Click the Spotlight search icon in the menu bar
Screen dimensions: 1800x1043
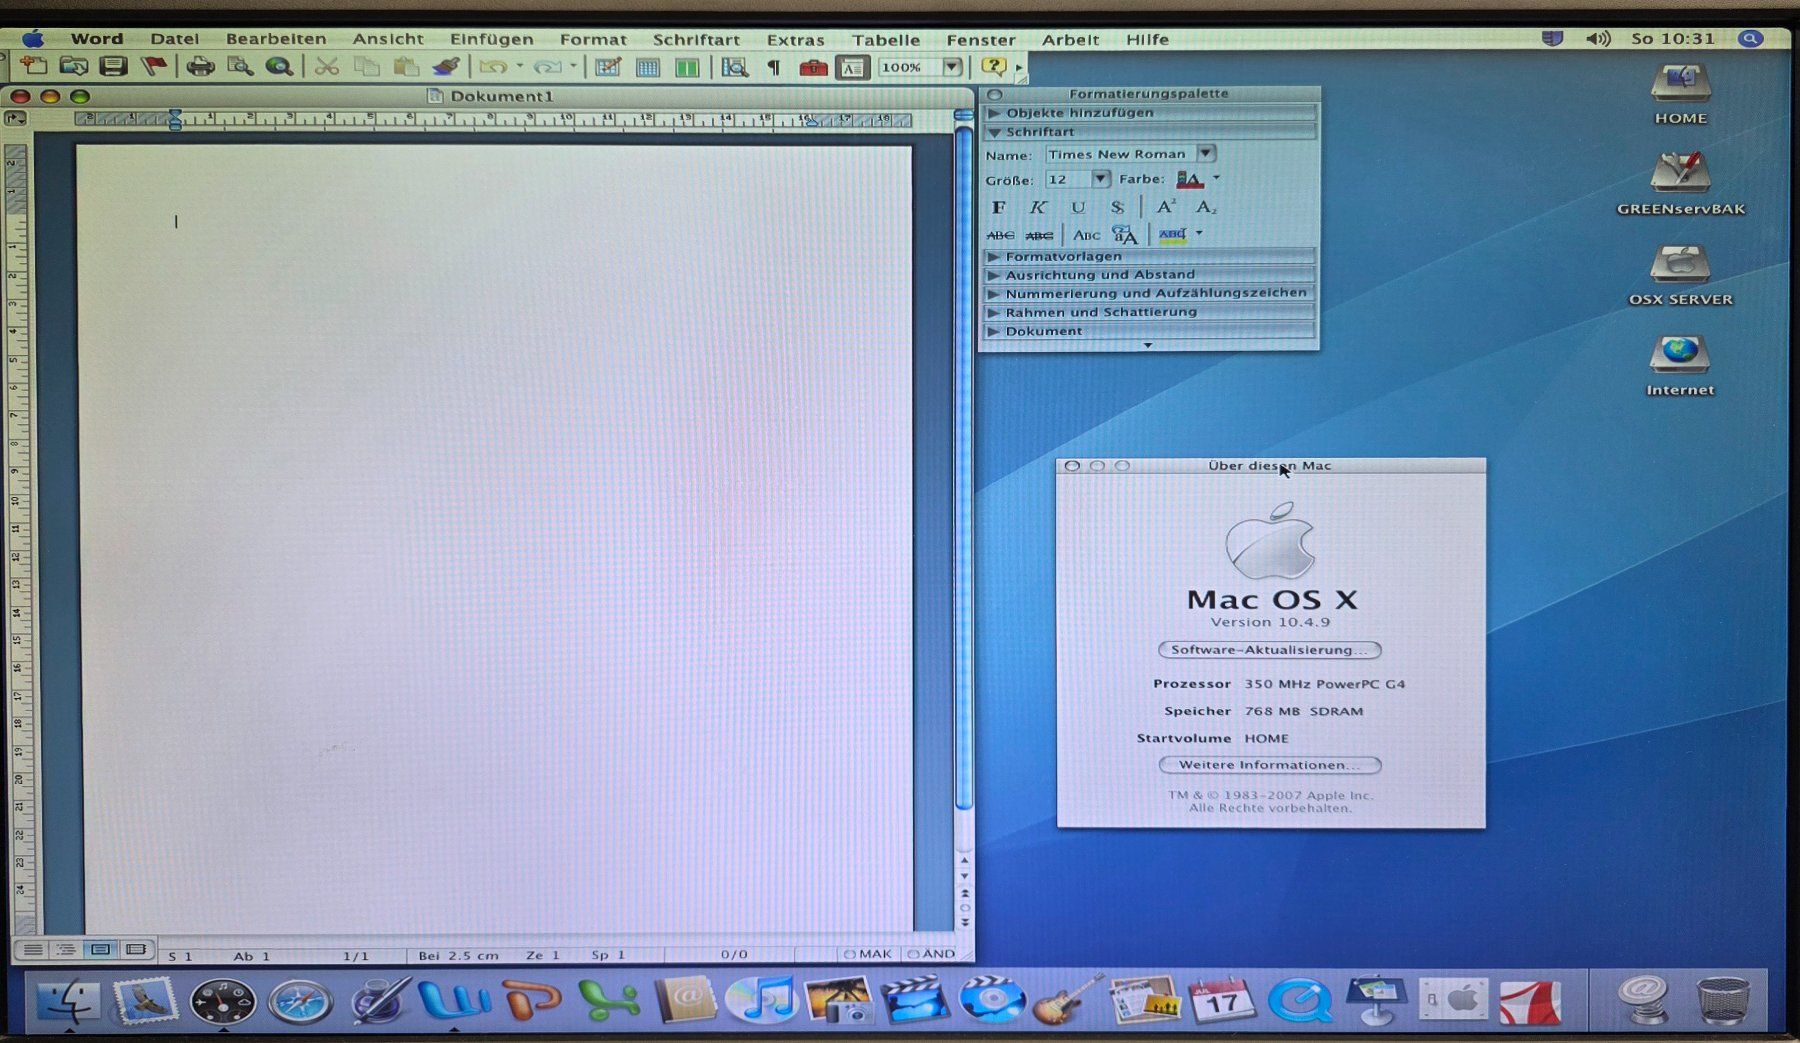click(1750, 39)
